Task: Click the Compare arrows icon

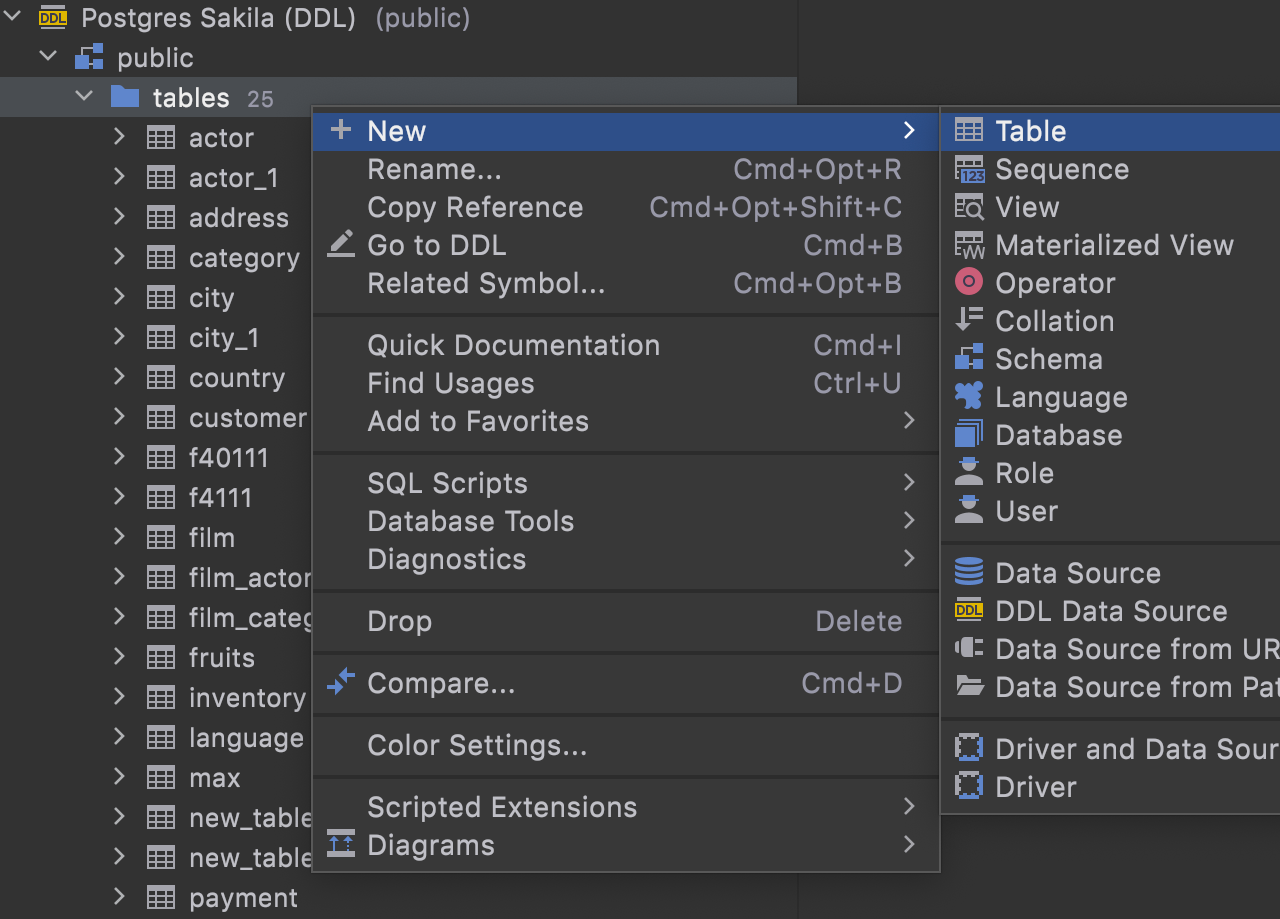Action: click(x=341, y=683)
